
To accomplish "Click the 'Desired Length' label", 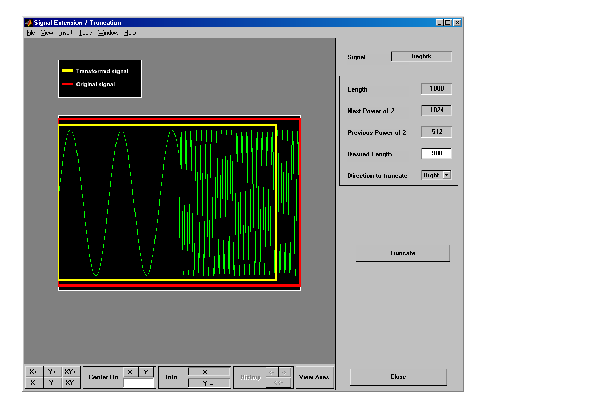I will (370, 154).
